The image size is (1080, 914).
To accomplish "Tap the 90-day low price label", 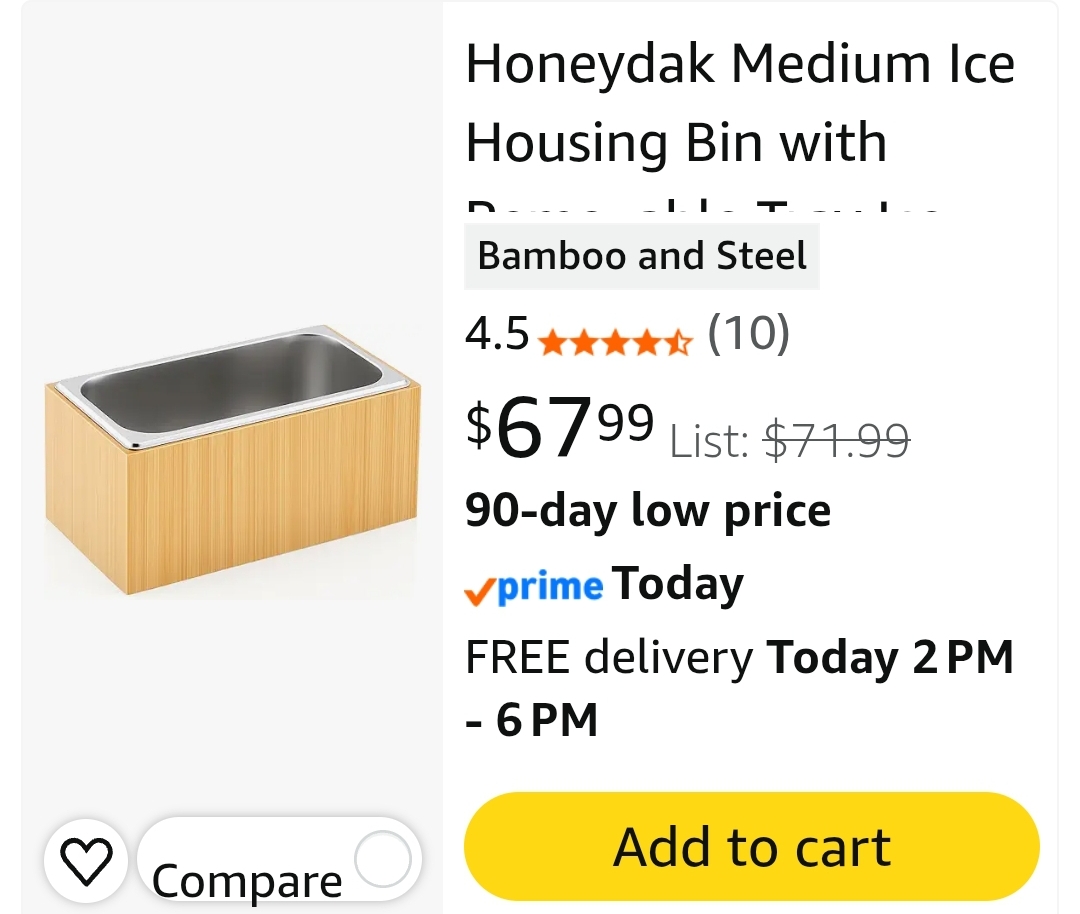I will 648,511.
